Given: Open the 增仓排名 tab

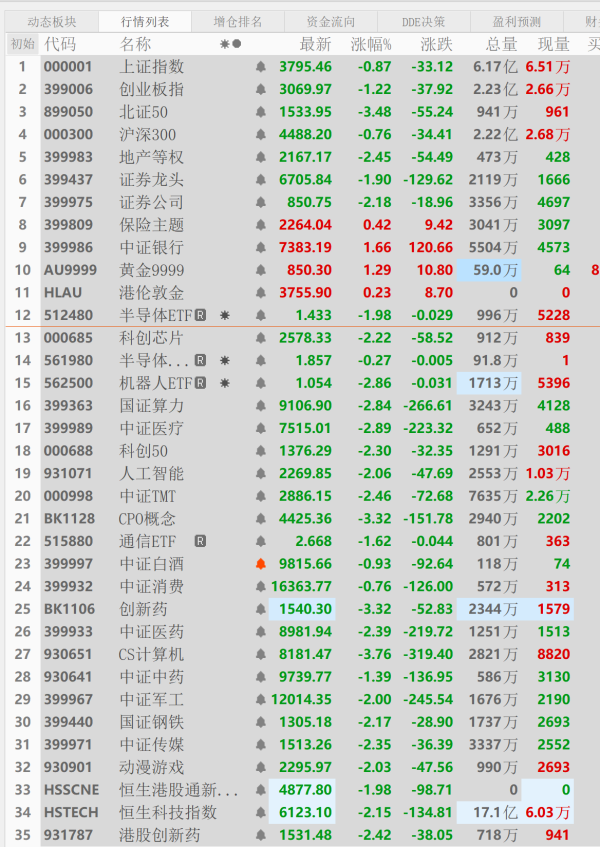Looking at the screenshot, I should pos(238,22).
